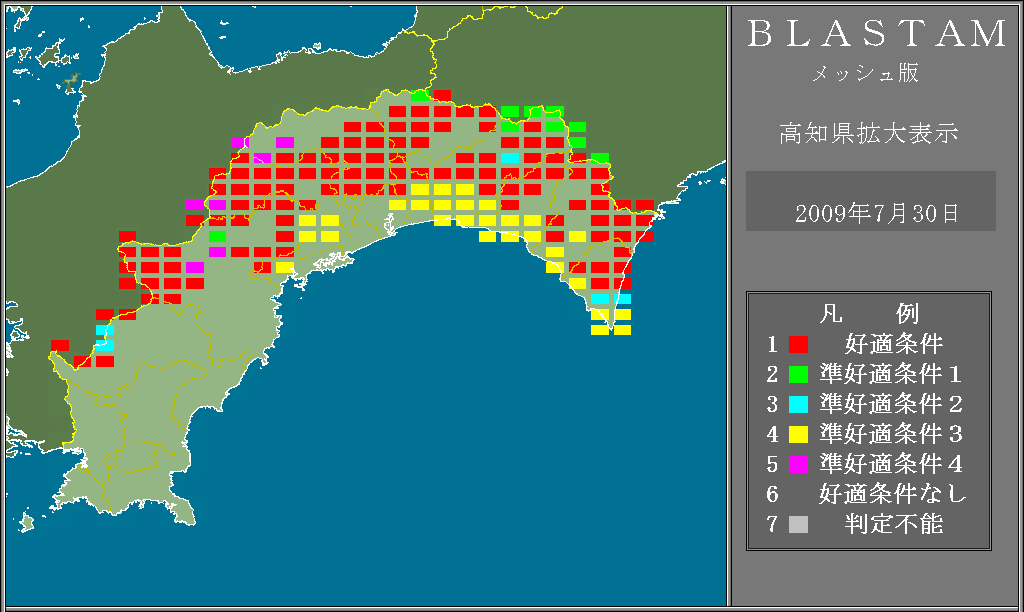Image resolution: width=1024 pixels, height=612 pixels.
Task: Click the gray 判定不能 legend swatch
Action: [798, 524]
